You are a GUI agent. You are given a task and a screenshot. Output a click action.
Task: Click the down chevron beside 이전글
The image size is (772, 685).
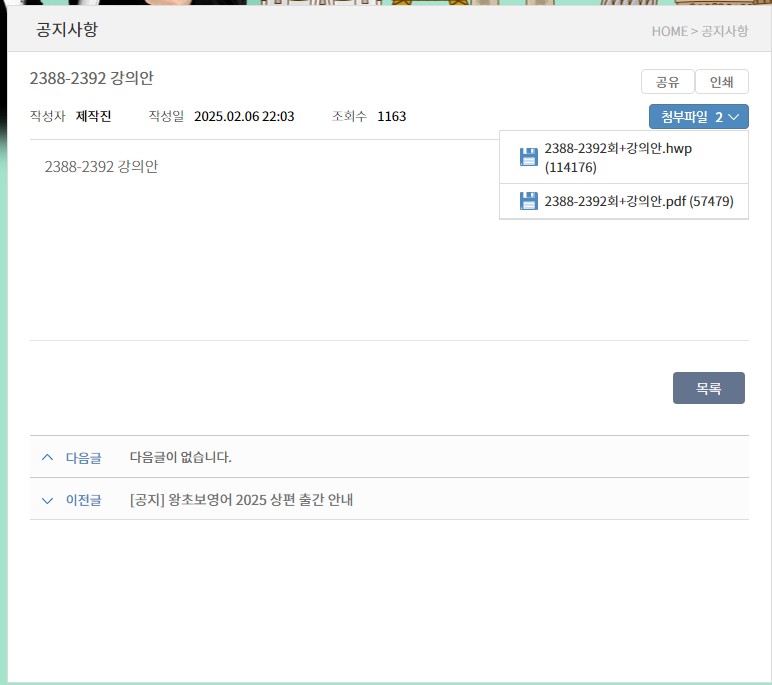tap(47, 500)
